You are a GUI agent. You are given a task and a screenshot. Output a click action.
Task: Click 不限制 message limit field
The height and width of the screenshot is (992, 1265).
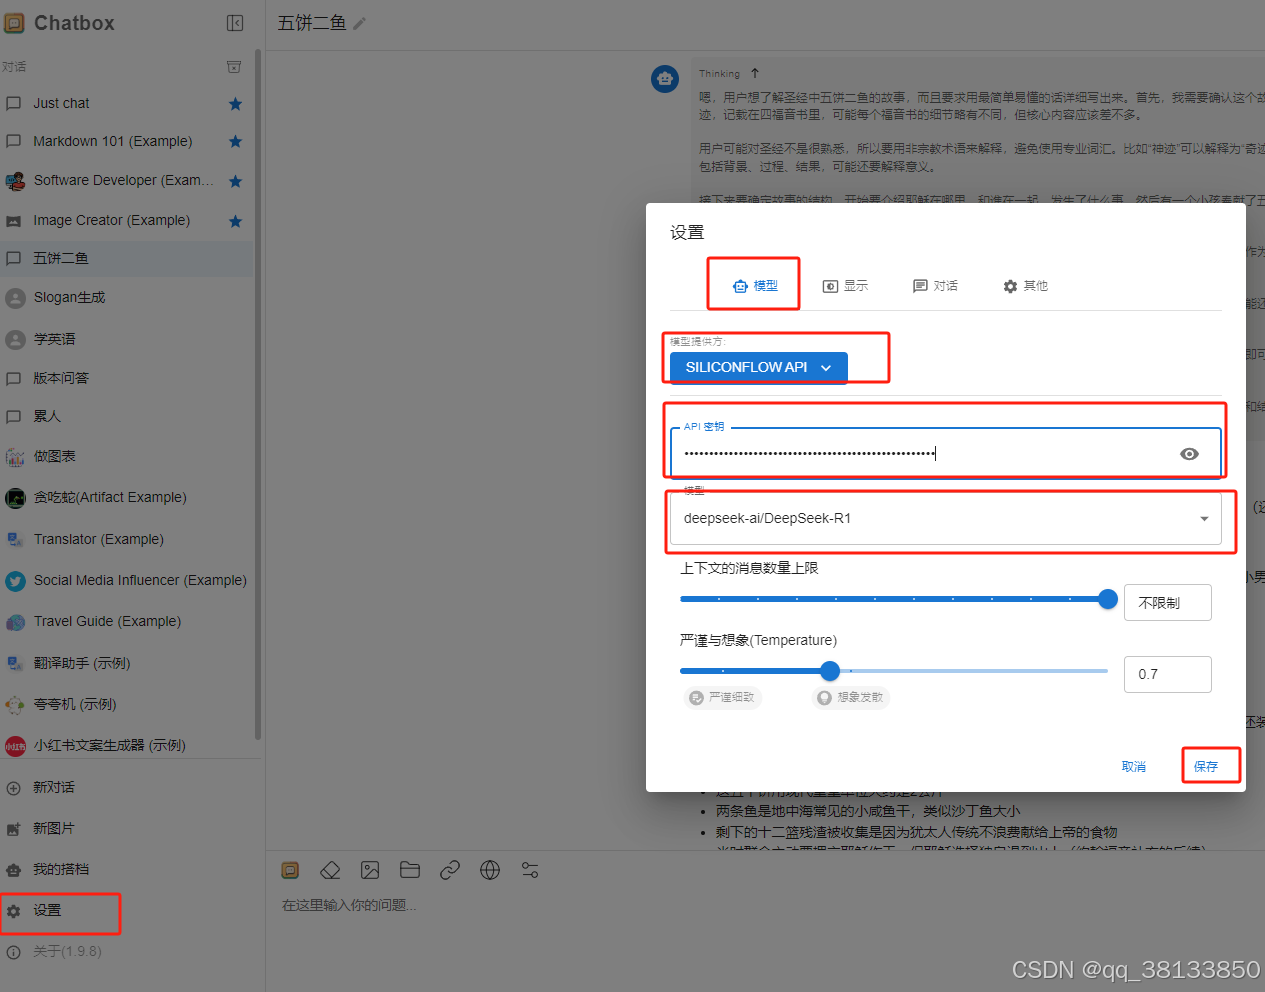[x=1168, y=603]
